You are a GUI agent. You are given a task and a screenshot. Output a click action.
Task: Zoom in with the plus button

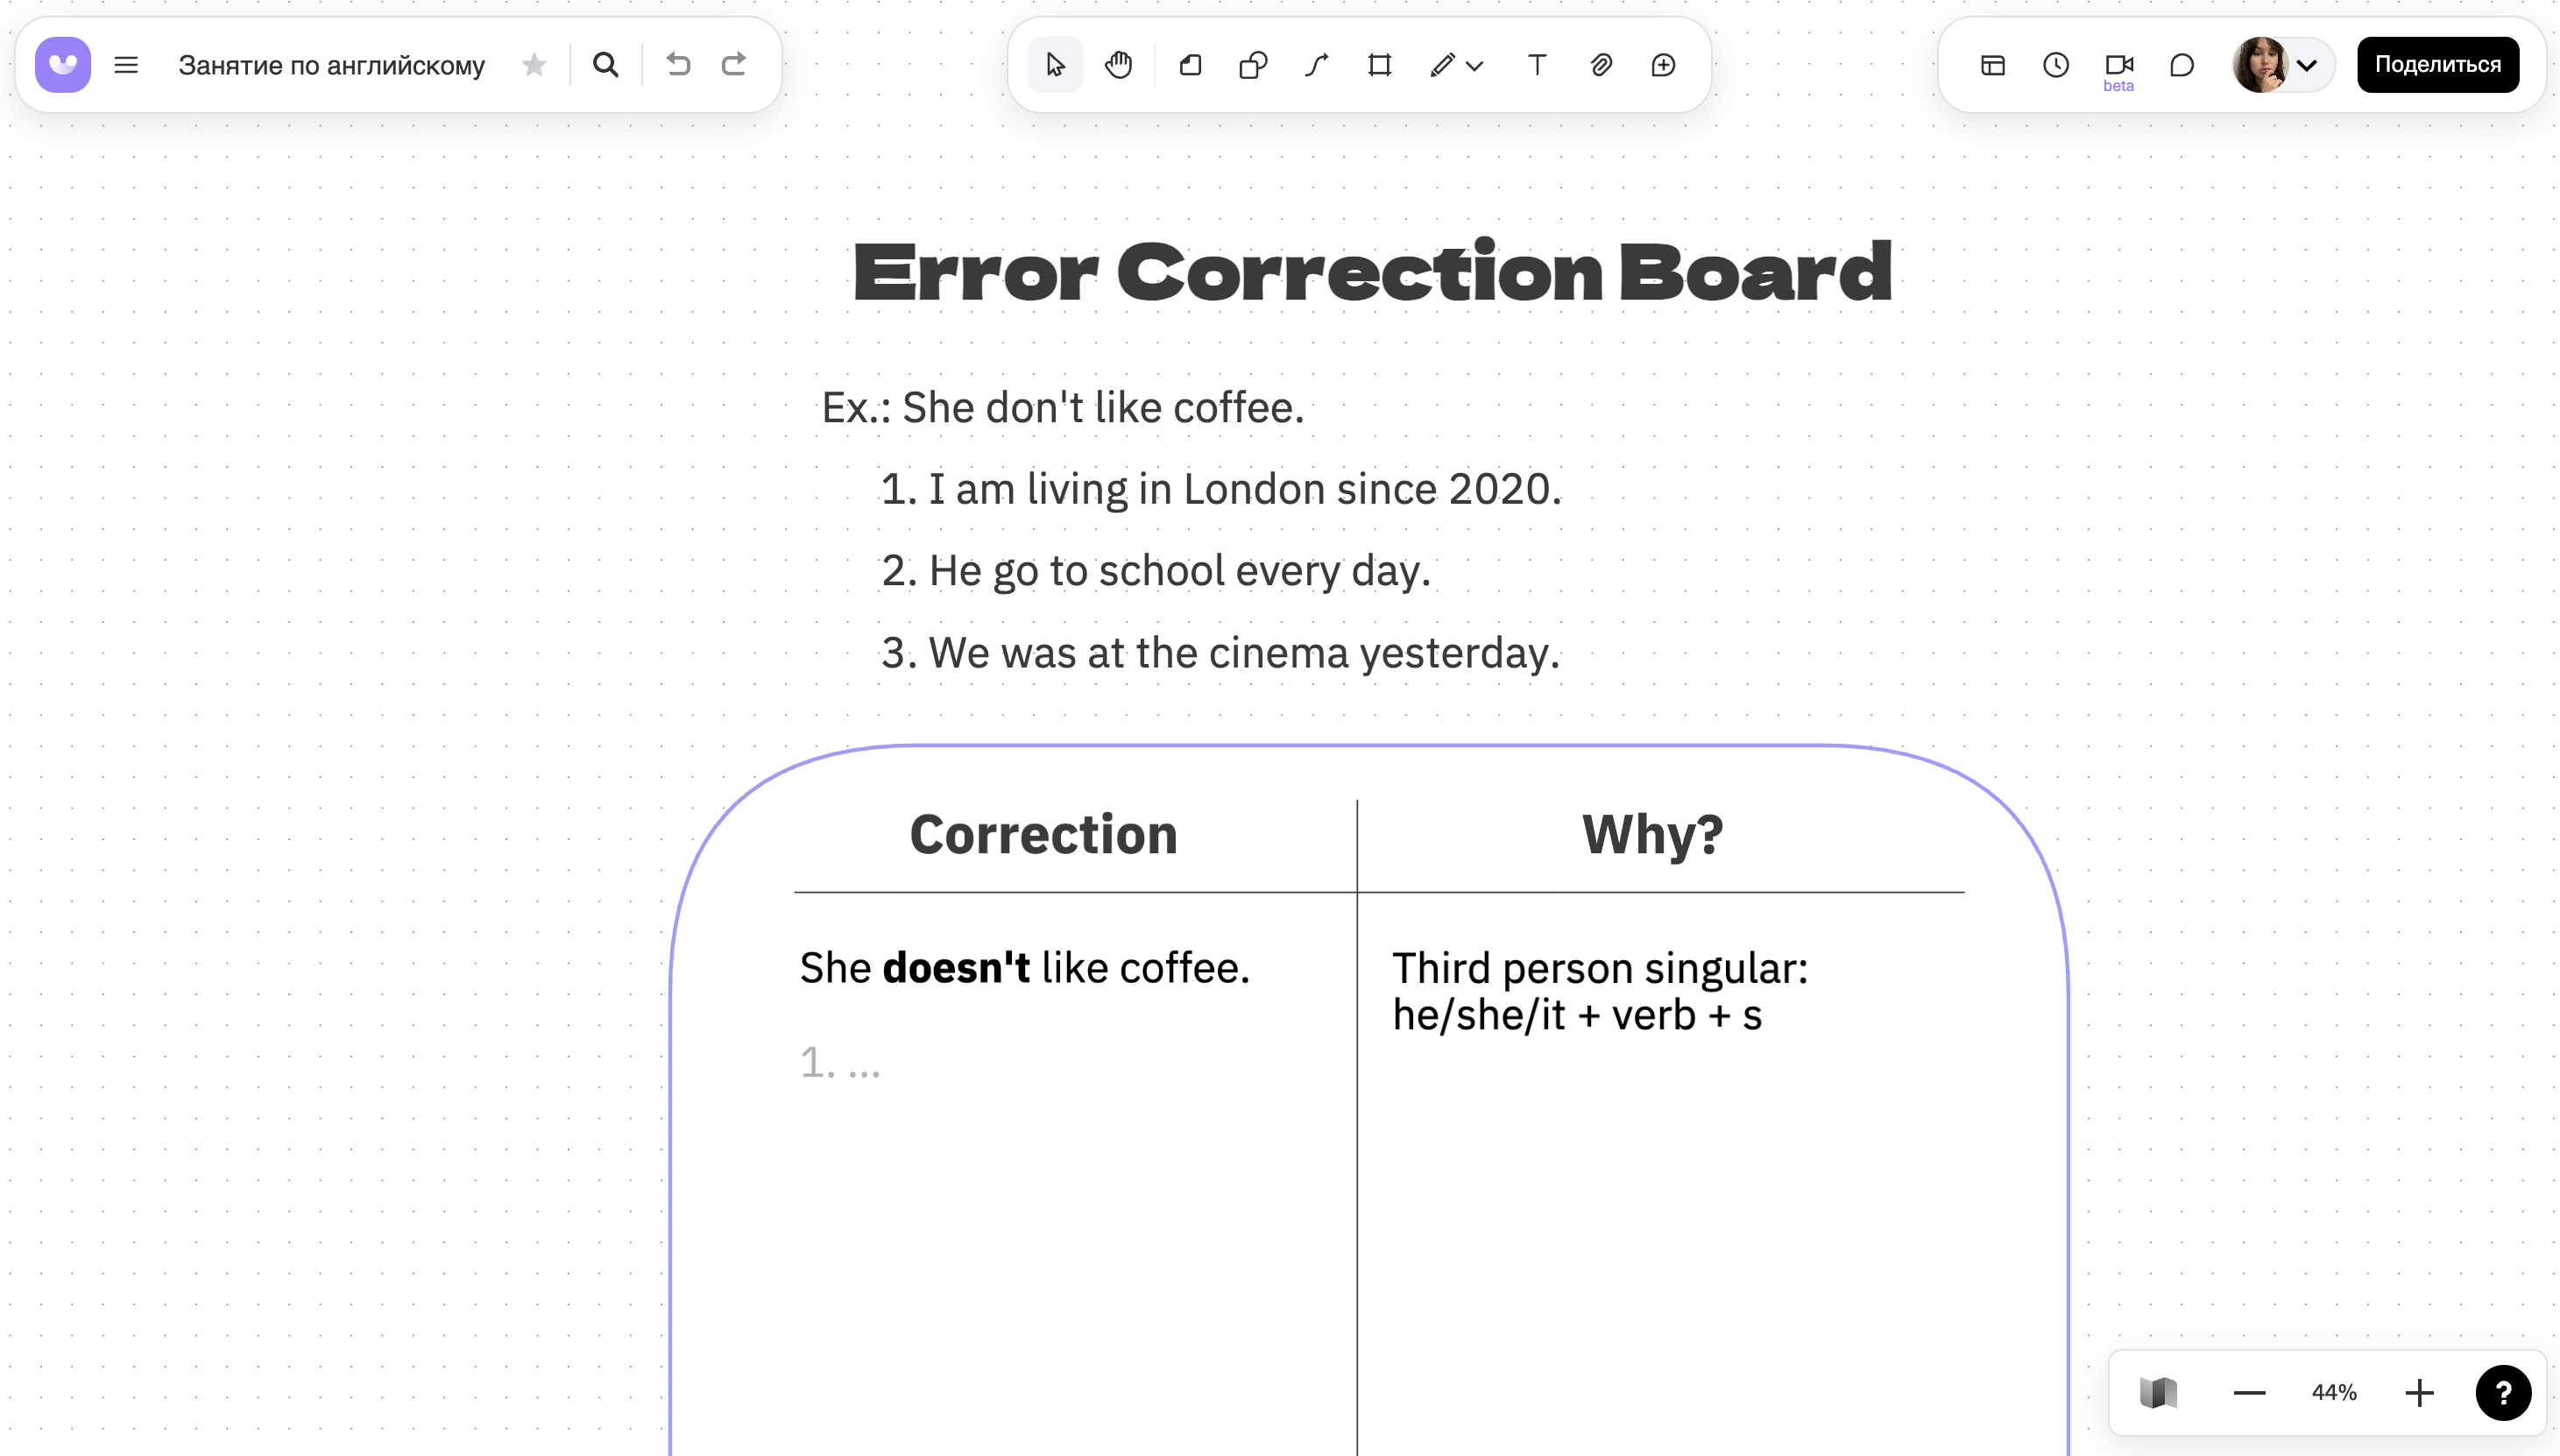[2419, 1392]
